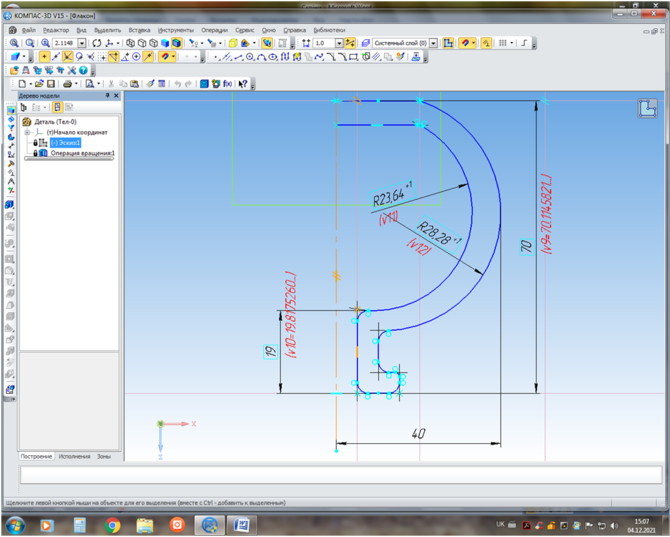The height and width of the screenshot is (537, 670).
Task: Open the view orientation dropdown arrow
Action: coord(118,43)
